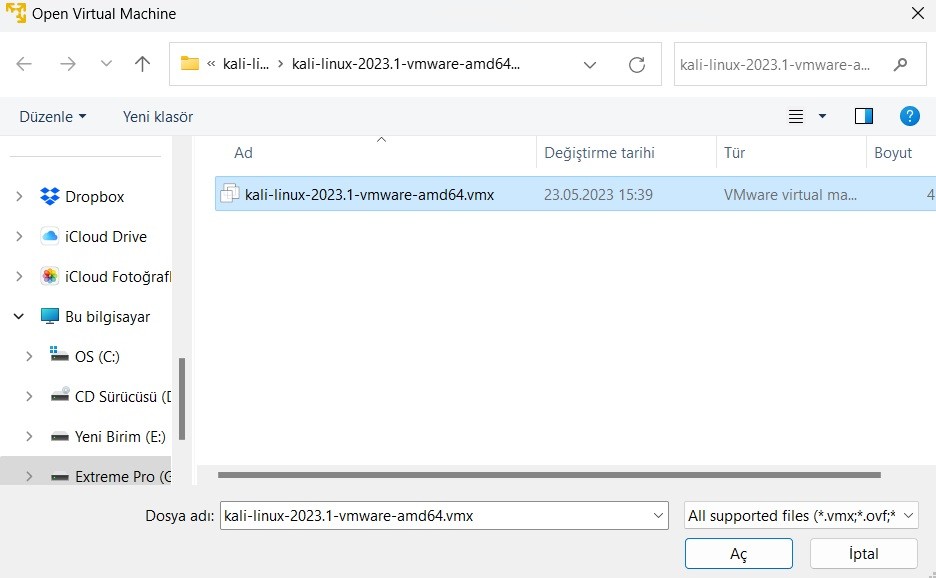Image resolution: width=936 pixels, height=578 pixels.
Task: Open the All supported files type dropdown
Action: point(800,515)
